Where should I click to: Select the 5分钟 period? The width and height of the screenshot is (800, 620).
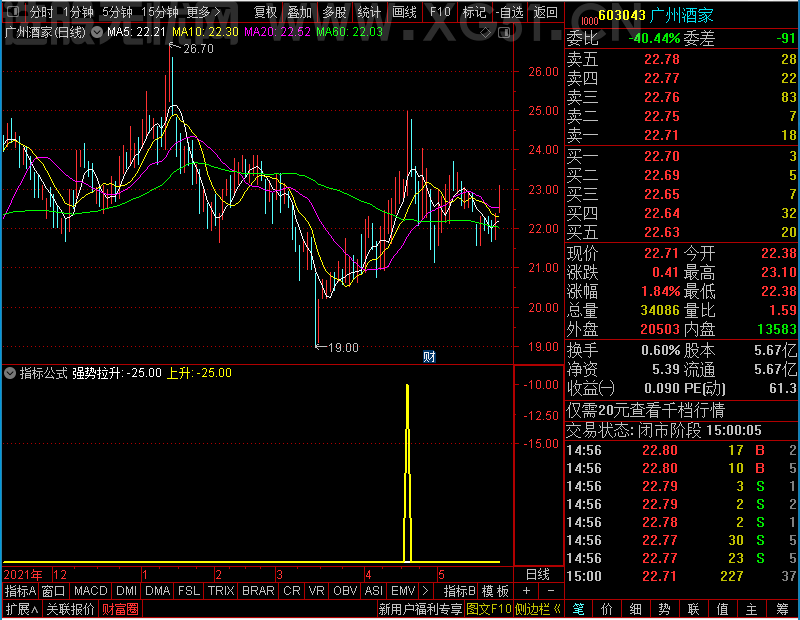pos(117,12)
